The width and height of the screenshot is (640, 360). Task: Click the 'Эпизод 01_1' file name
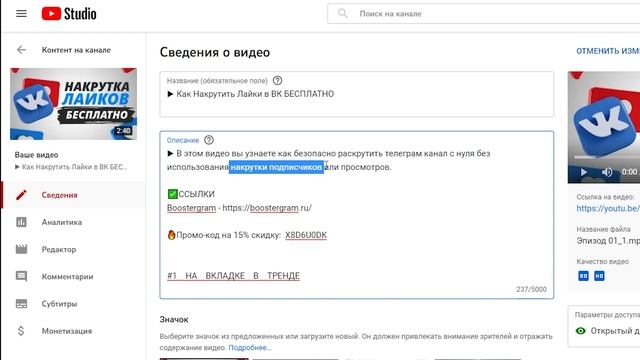(x=608, y=241)
